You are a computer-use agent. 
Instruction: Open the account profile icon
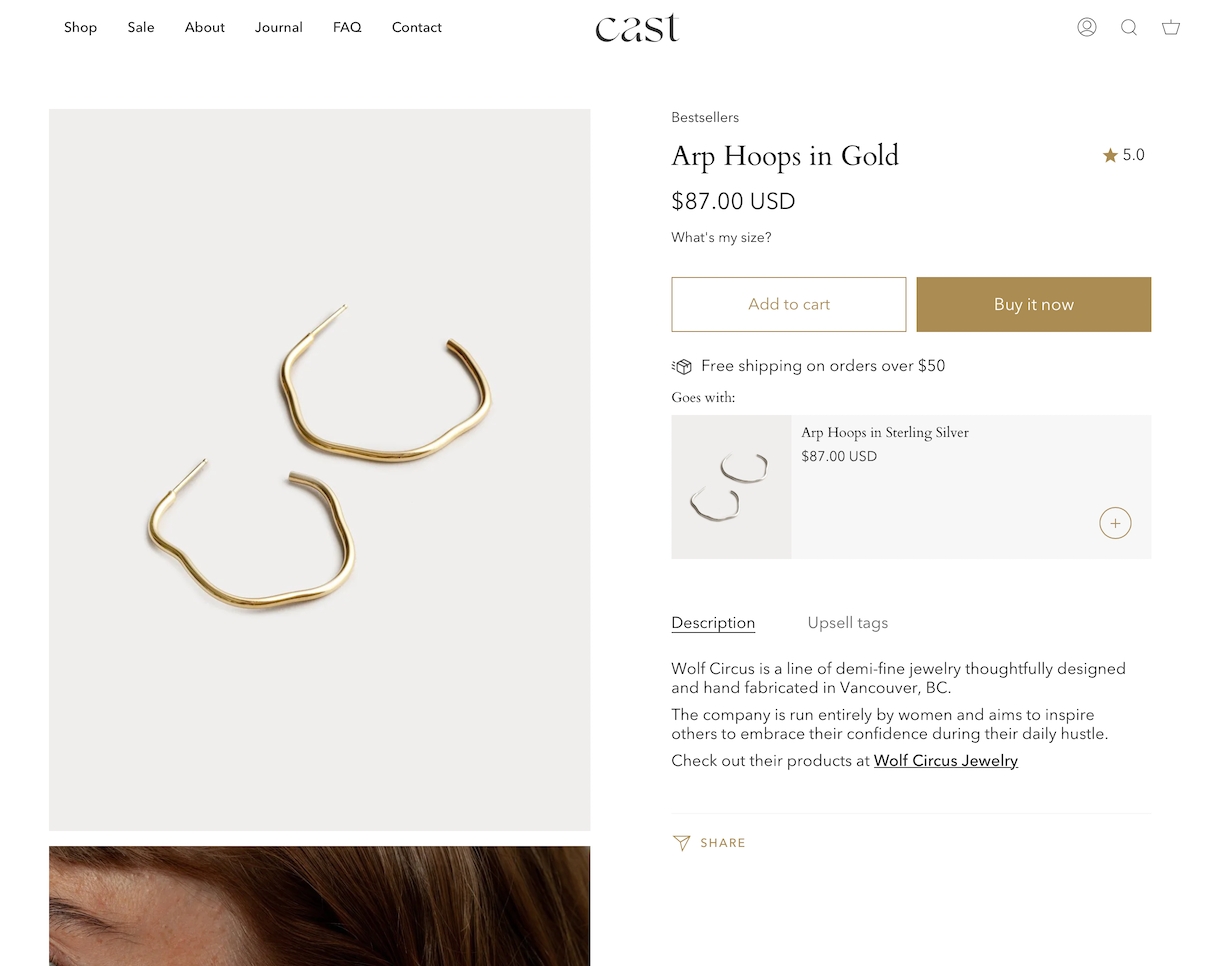(1087, 27)
